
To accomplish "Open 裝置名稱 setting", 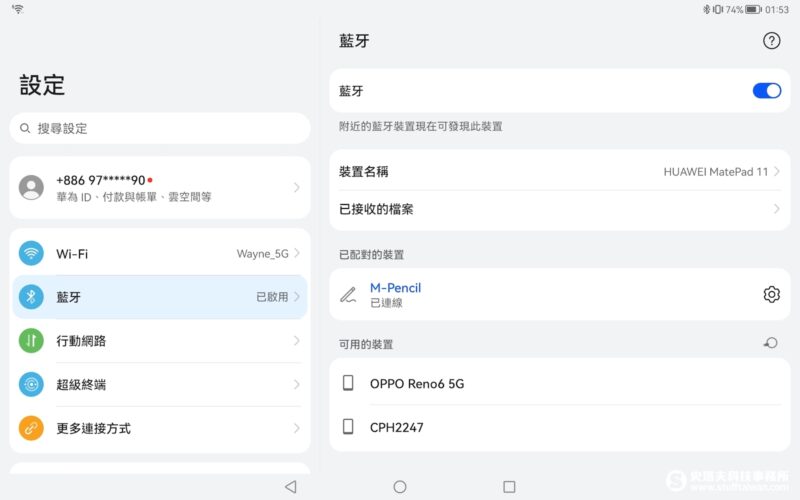I will [x=560, y=171].
